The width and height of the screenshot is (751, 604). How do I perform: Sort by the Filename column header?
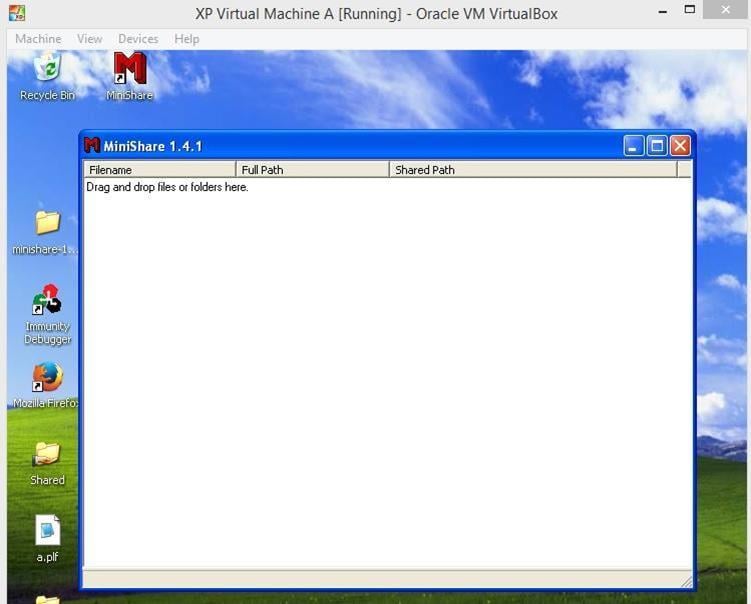point(160,170)
